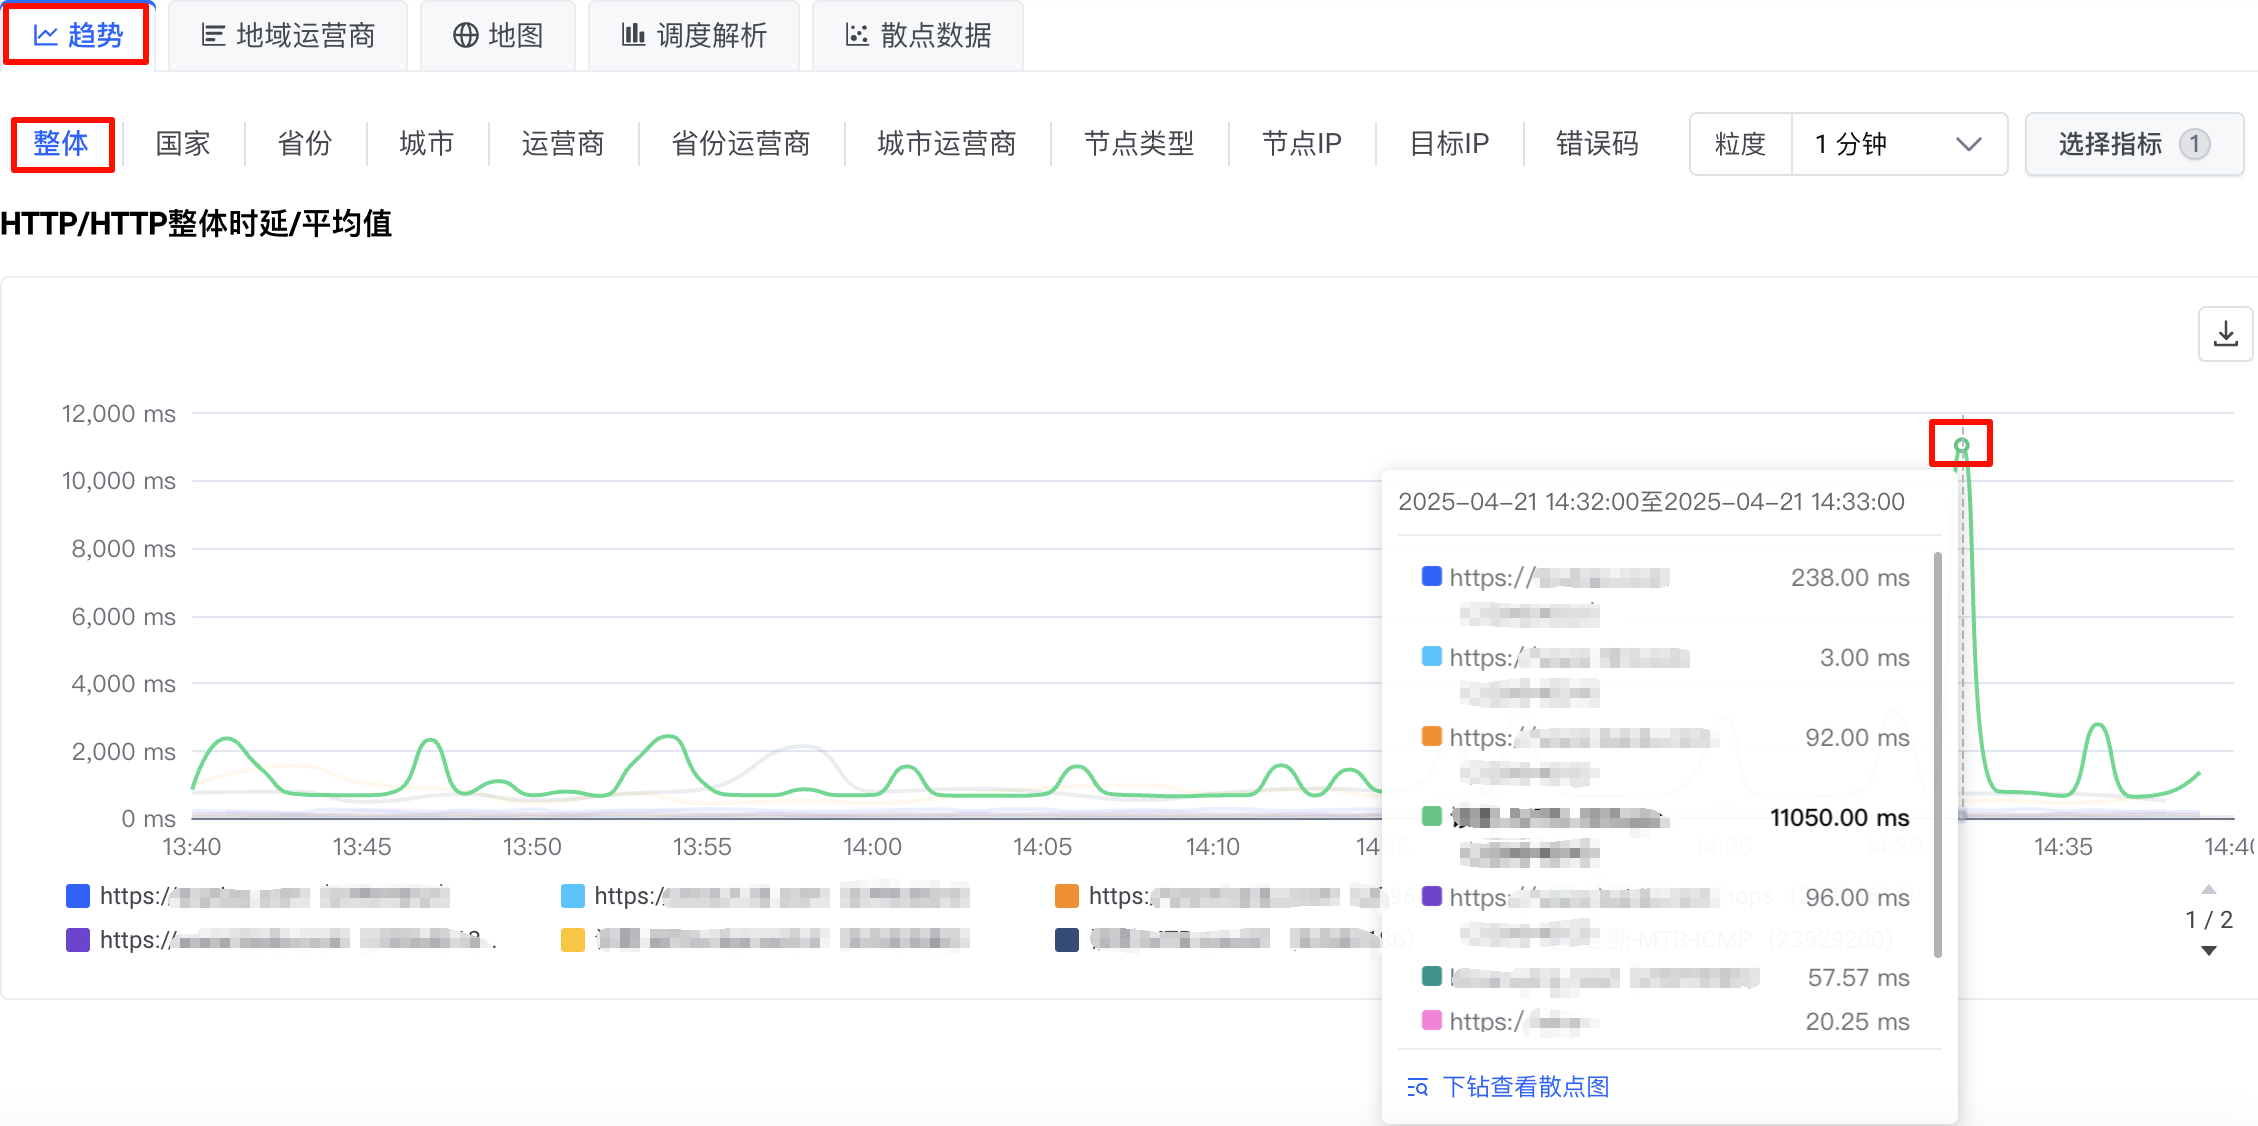The image size is (2258, 1126).
Task: Toggle the yellow legend series
Action: [573, 940]
